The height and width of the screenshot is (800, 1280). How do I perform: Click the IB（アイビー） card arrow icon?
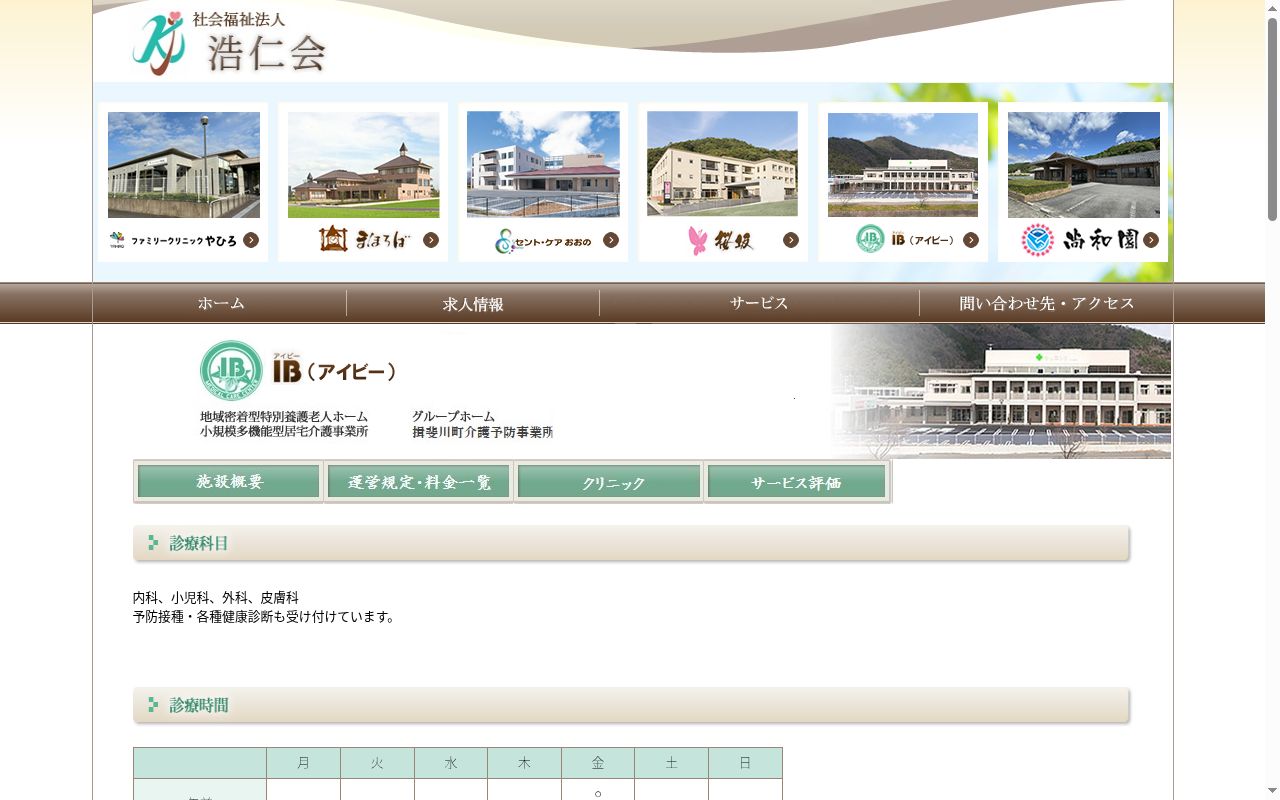(971, 240)
